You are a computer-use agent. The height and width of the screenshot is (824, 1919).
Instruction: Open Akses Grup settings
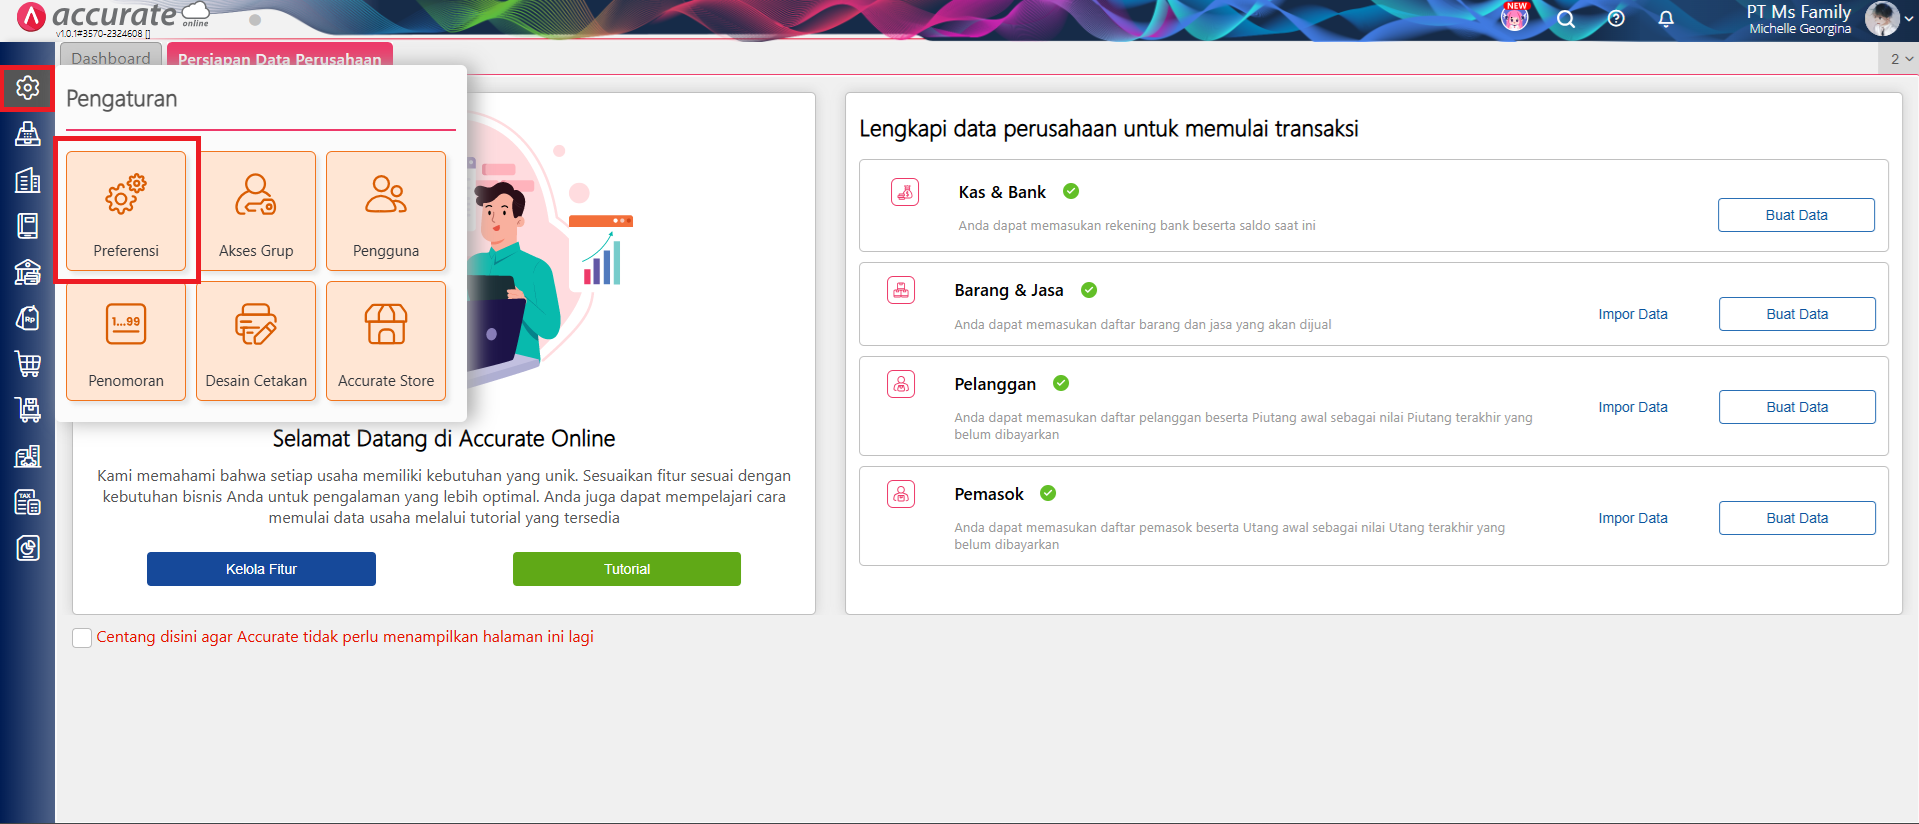click(256, 211)
